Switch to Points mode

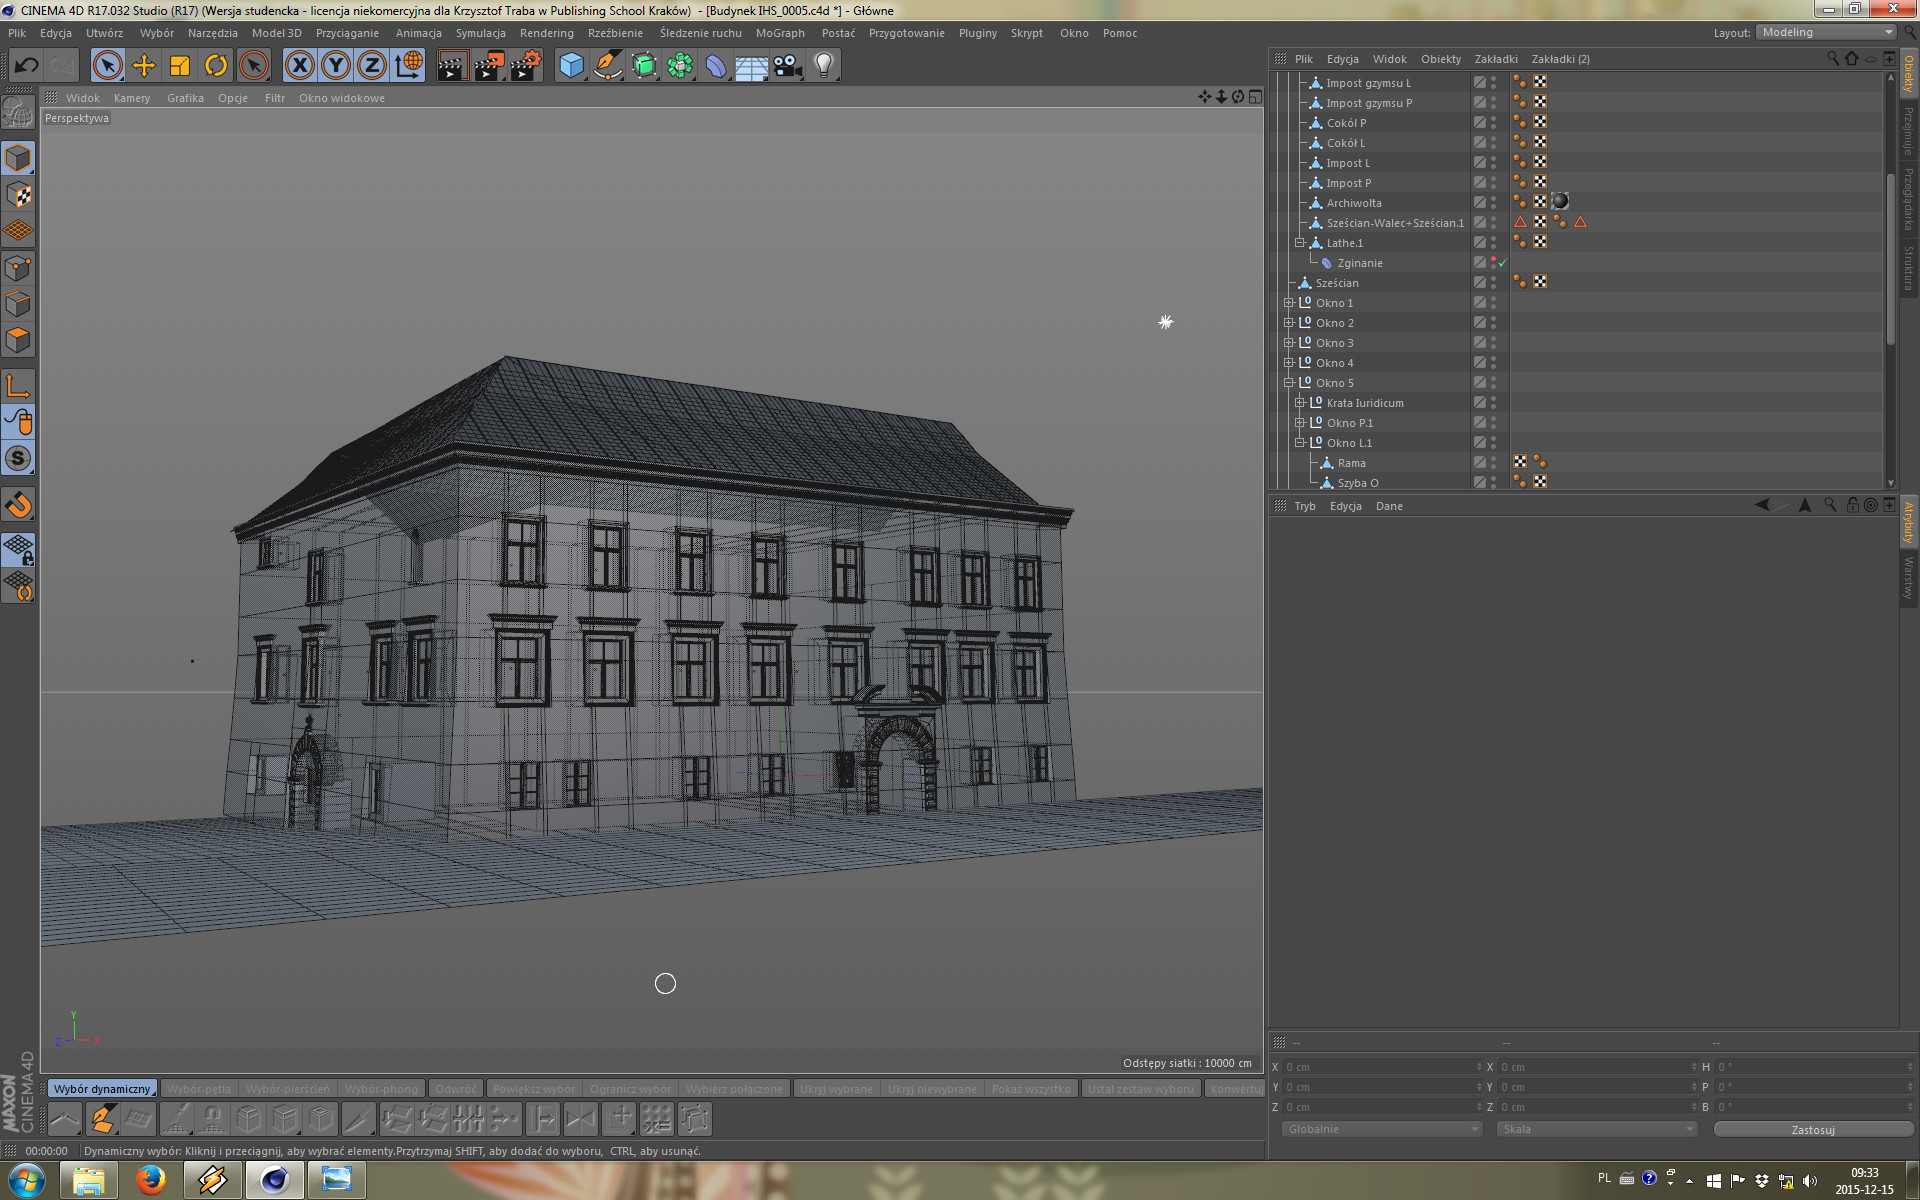point(18,268)
